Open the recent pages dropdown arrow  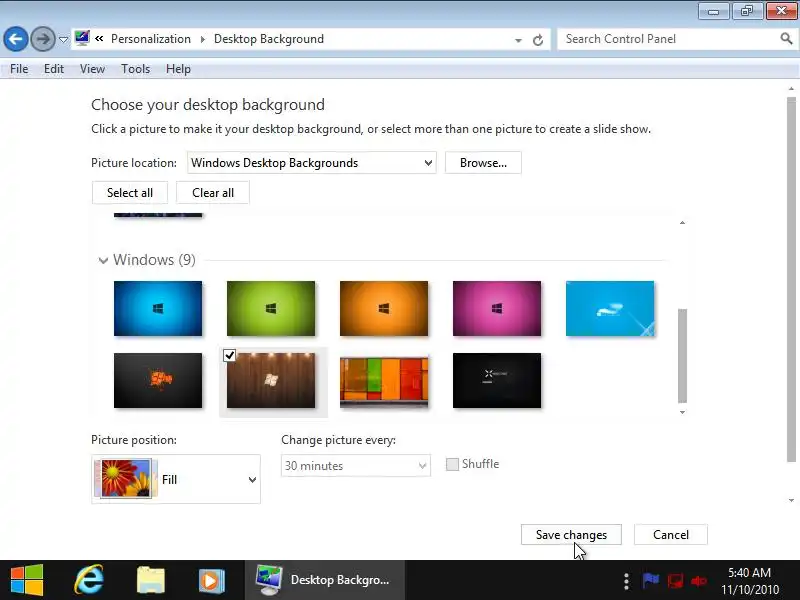click(x=63, y=40)
